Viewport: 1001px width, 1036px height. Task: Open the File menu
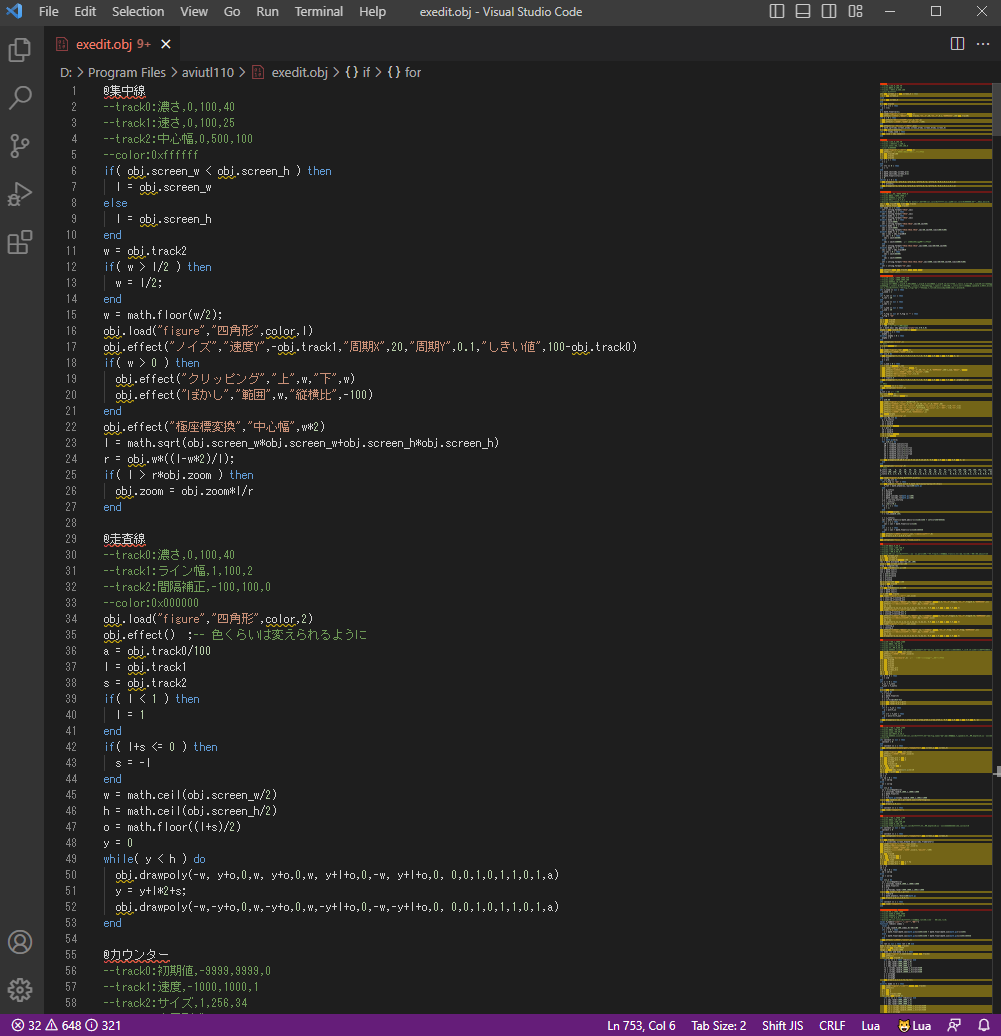click(x=48, y=11)
